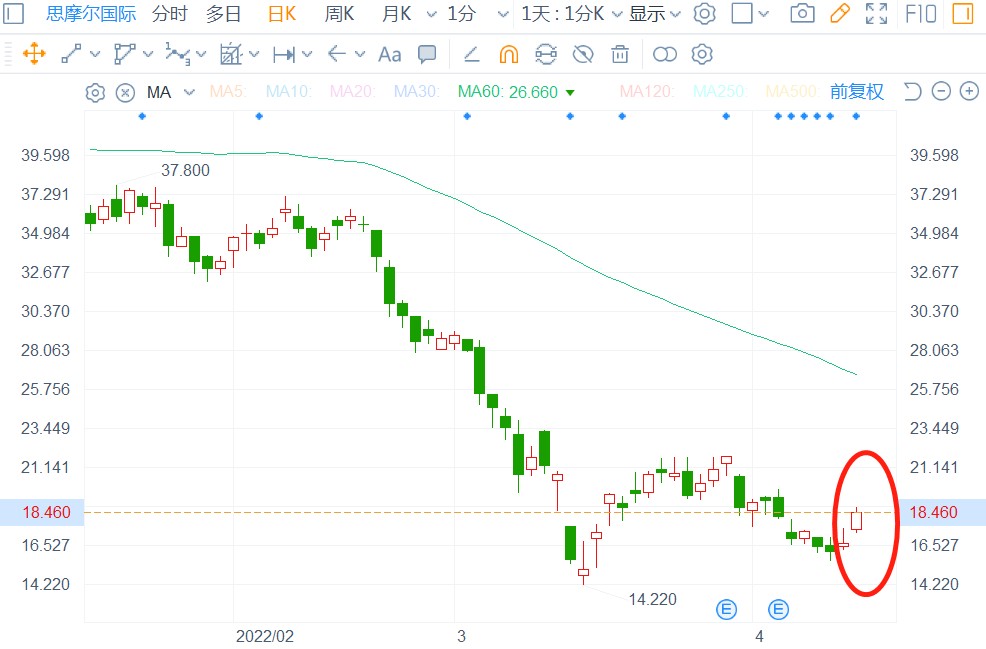The width and height of the screenshot is (986, 649).
Task: Toggle MA5 line visibility
Action: click(227, 92)
